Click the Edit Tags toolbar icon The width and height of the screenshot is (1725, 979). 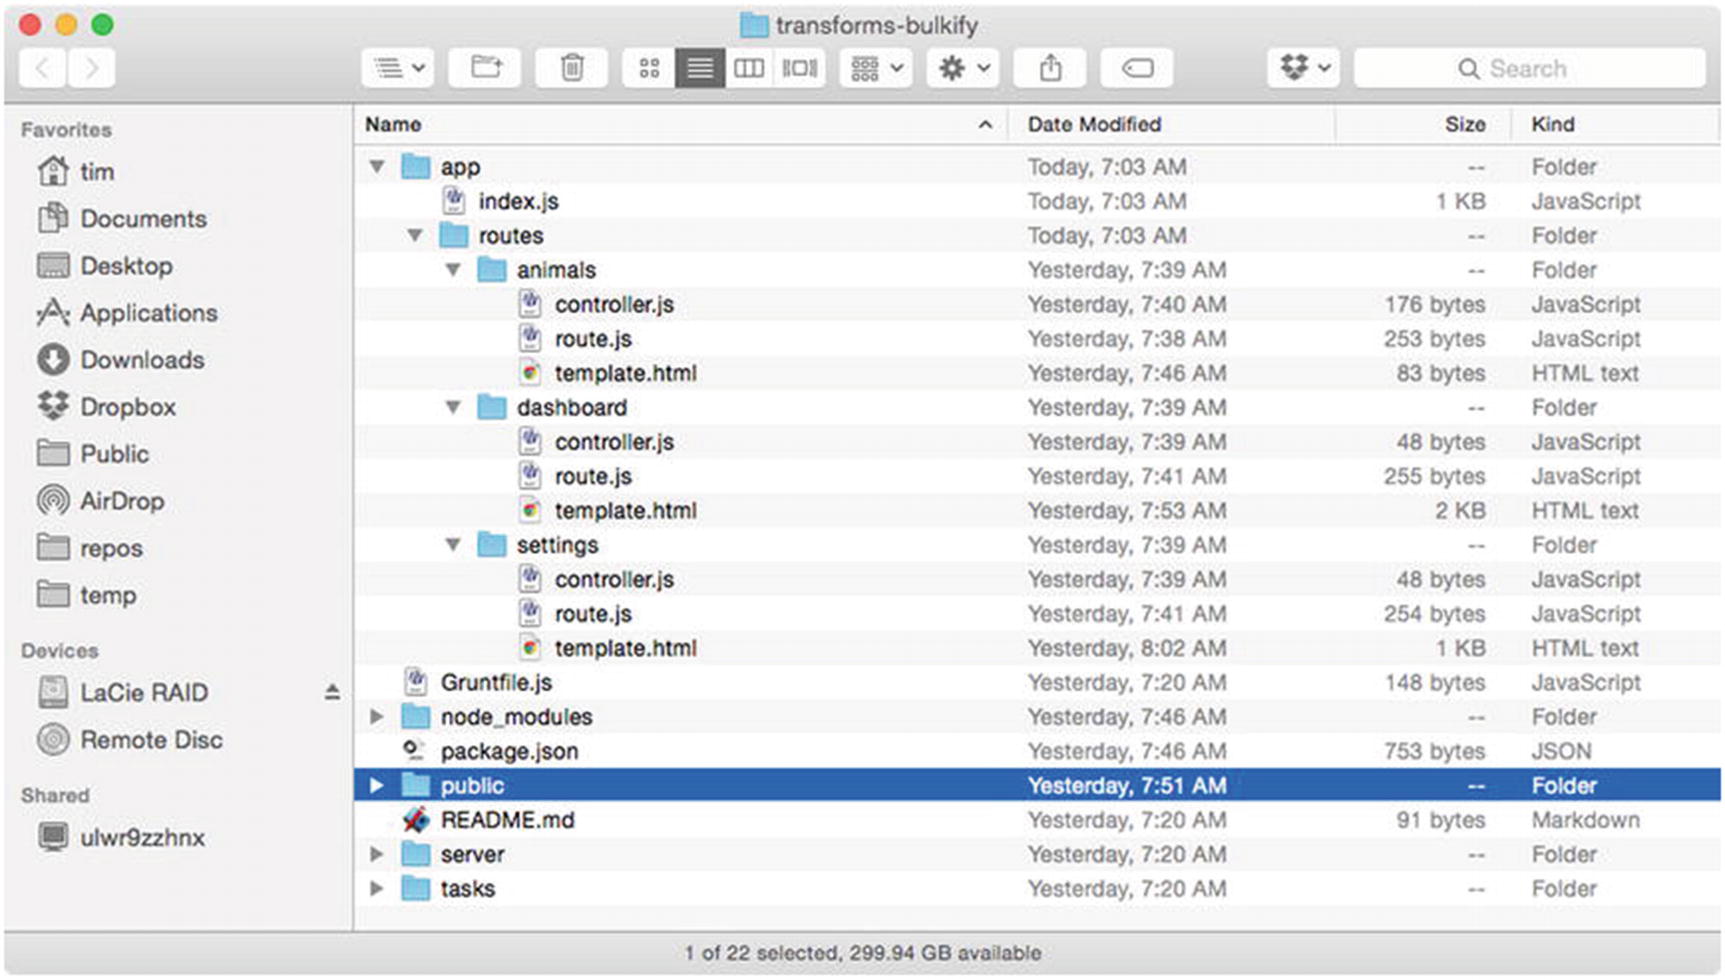(x=1137, y=68)
